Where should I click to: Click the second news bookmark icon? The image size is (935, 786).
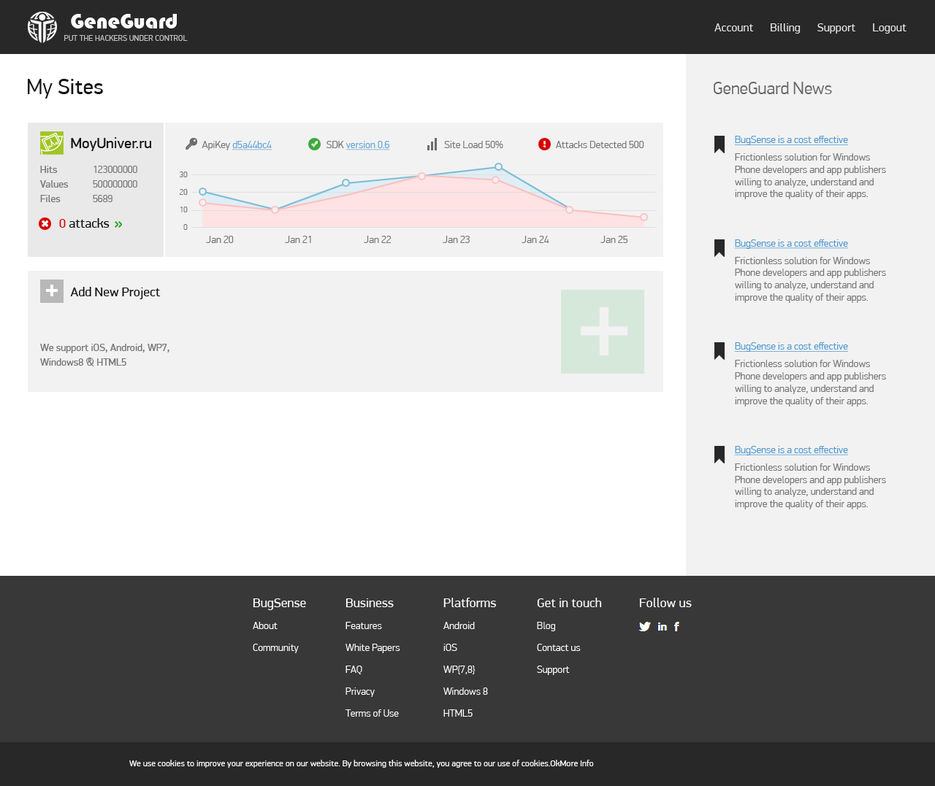719,248
